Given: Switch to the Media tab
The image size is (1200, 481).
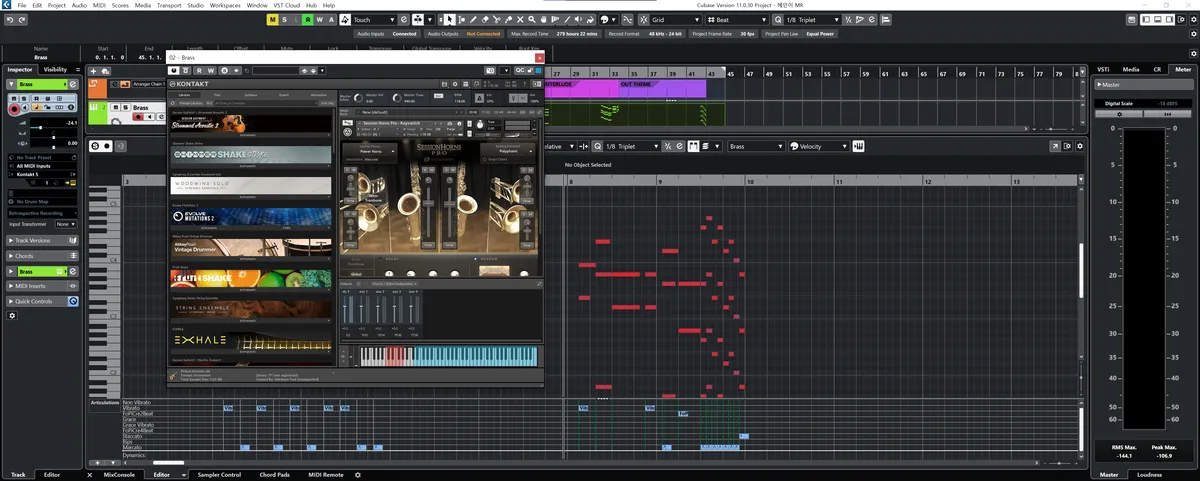Looking at the screenshot, I should click(1131, 69).
